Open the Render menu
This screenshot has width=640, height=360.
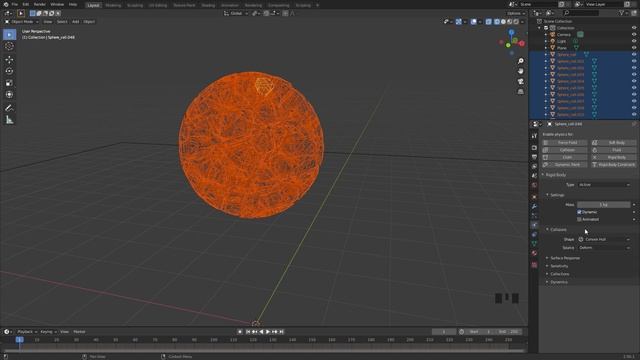(x=40, y=4)
